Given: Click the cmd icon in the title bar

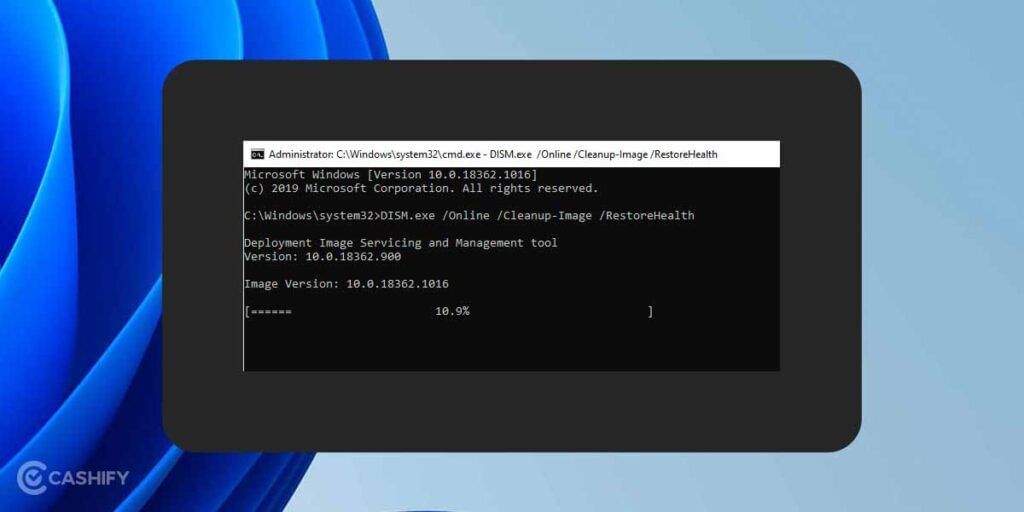Looking at the screenshot, I should click(x=257, y=154).
